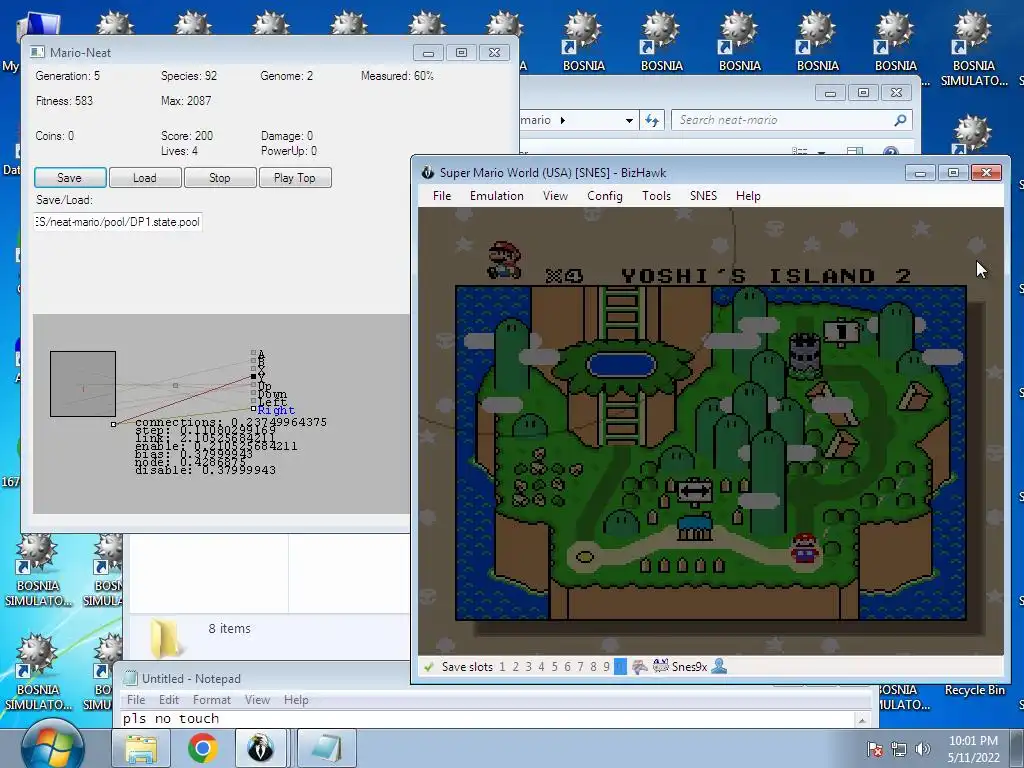This screenshot has height=768, width=1024.
Task: Click the Search neat-mario field in Explorer
Action: pos(792,120)
